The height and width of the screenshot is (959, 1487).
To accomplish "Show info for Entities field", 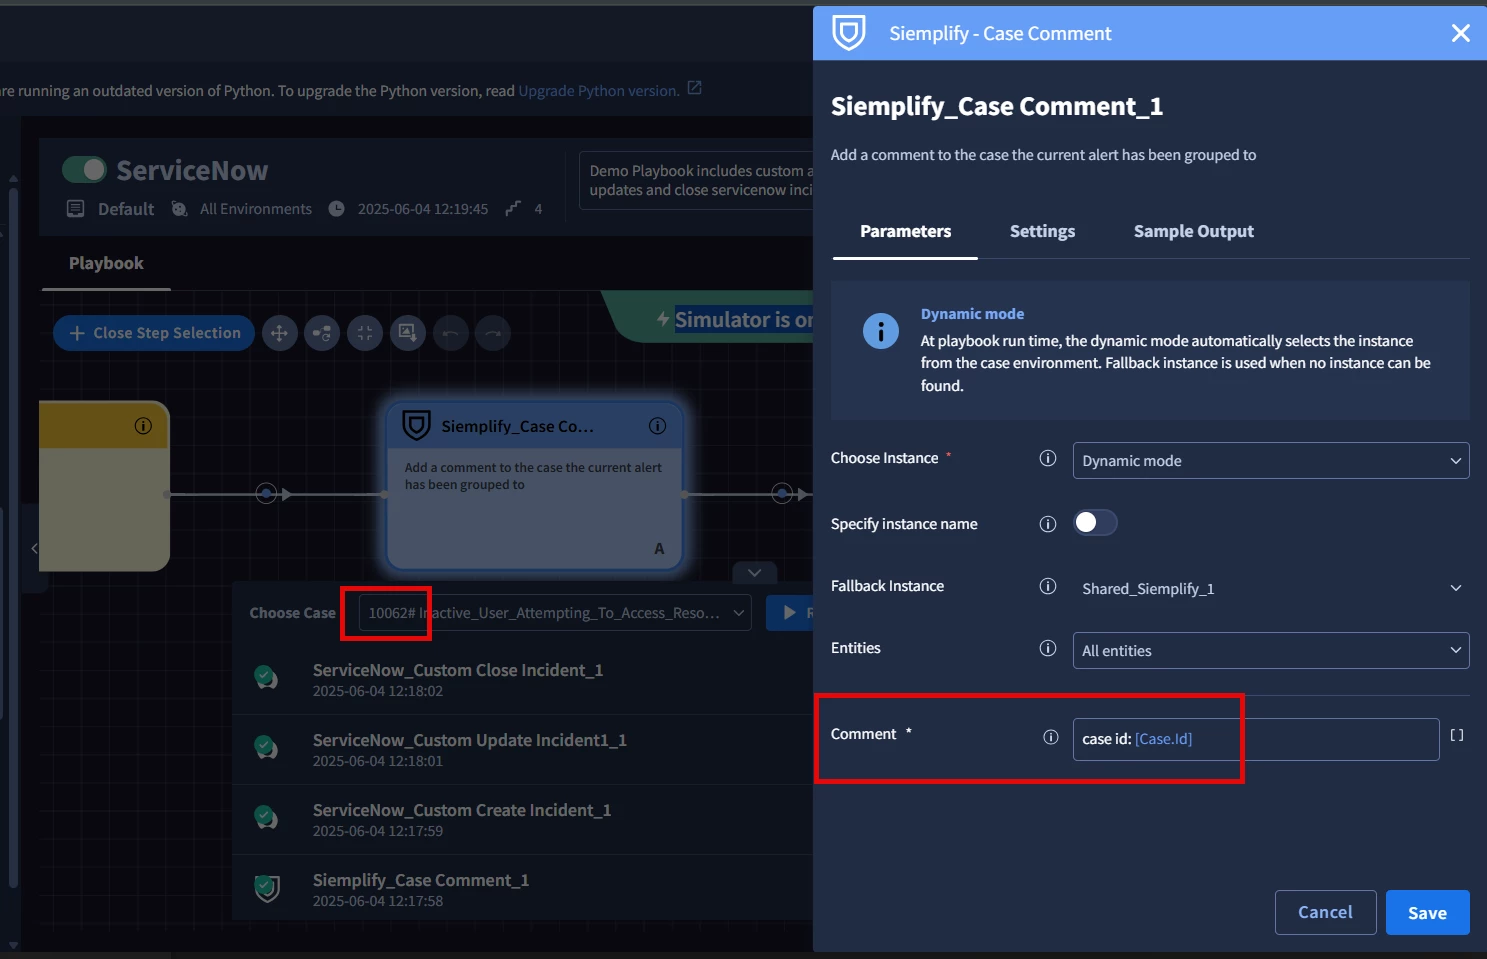I will click(x=1048, y=648).
